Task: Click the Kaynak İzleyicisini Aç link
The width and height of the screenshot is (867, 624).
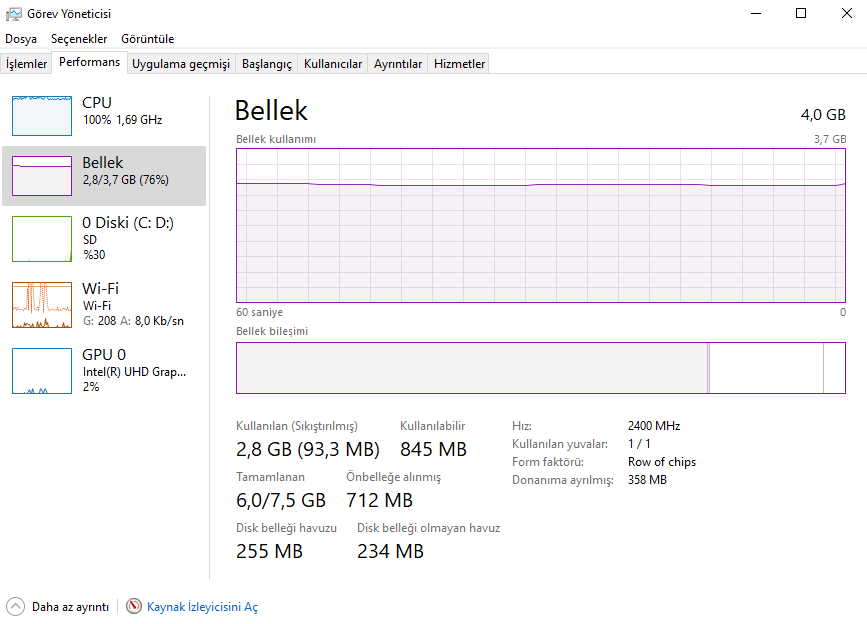Action: [202, 607]
